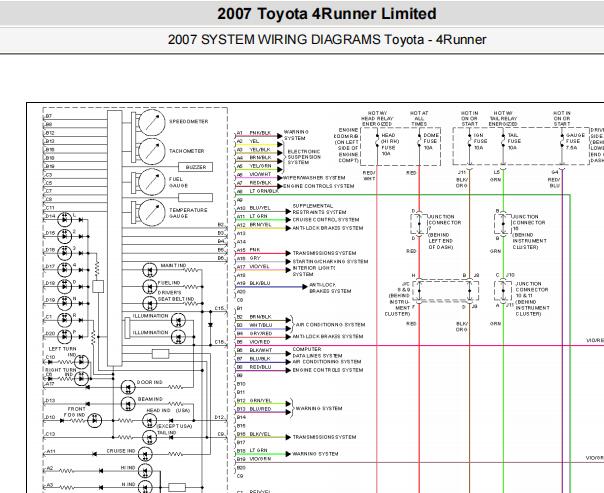Click the DRIVER'S SEAT BELT IND label

[x=175, y=296]
